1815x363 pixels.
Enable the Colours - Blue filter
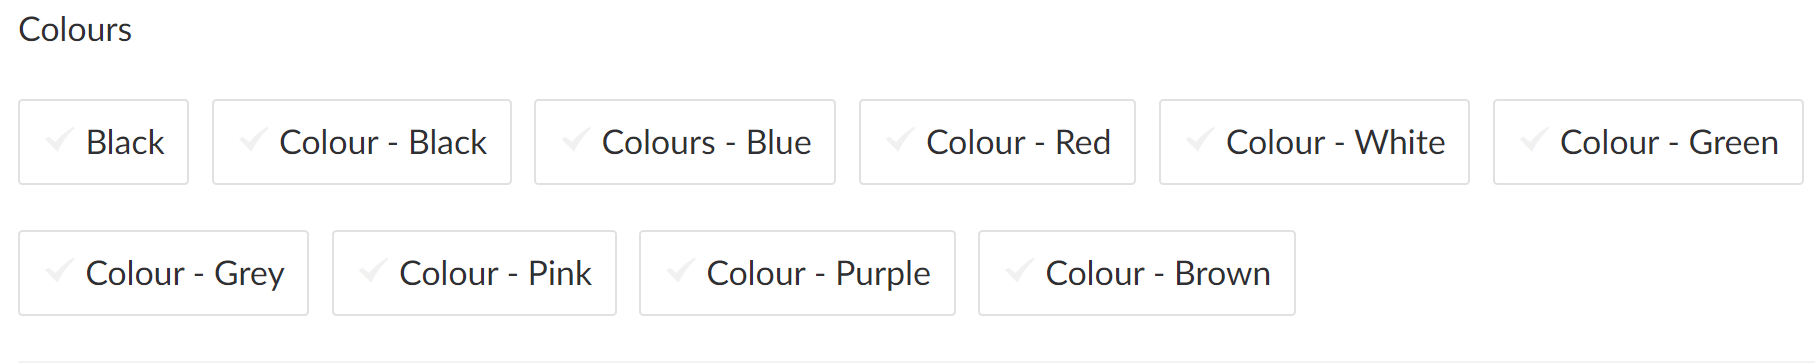point(685,142)
